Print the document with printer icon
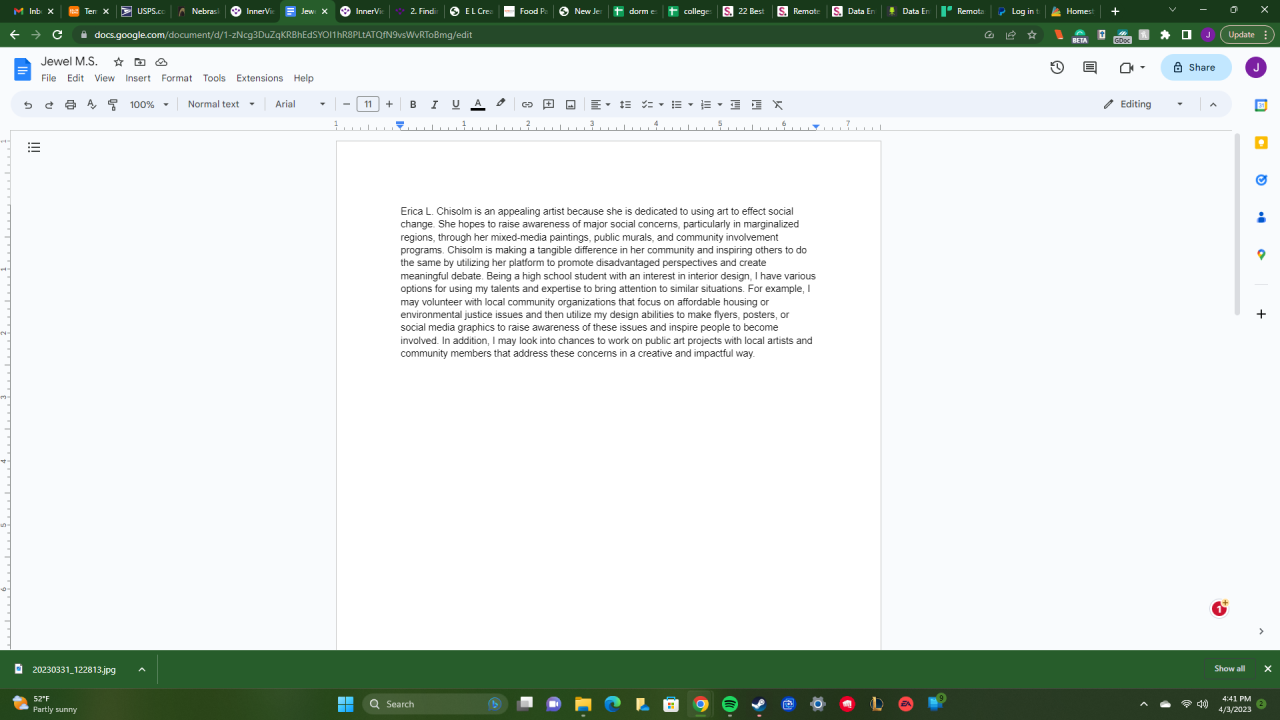 [70, 104]
